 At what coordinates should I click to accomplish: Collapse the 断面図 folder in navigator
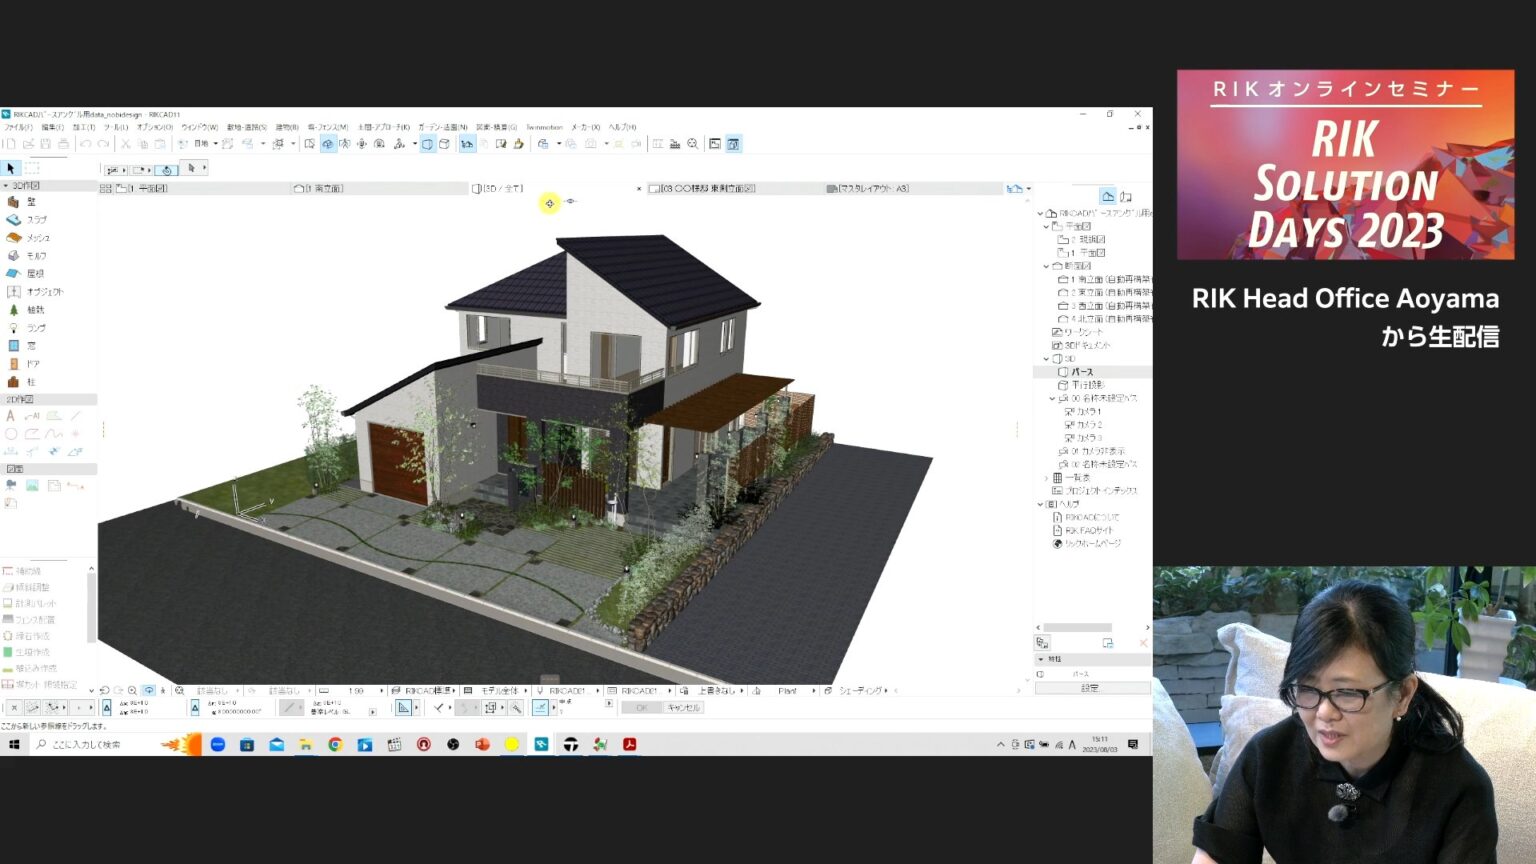[x=1046, y=266]
